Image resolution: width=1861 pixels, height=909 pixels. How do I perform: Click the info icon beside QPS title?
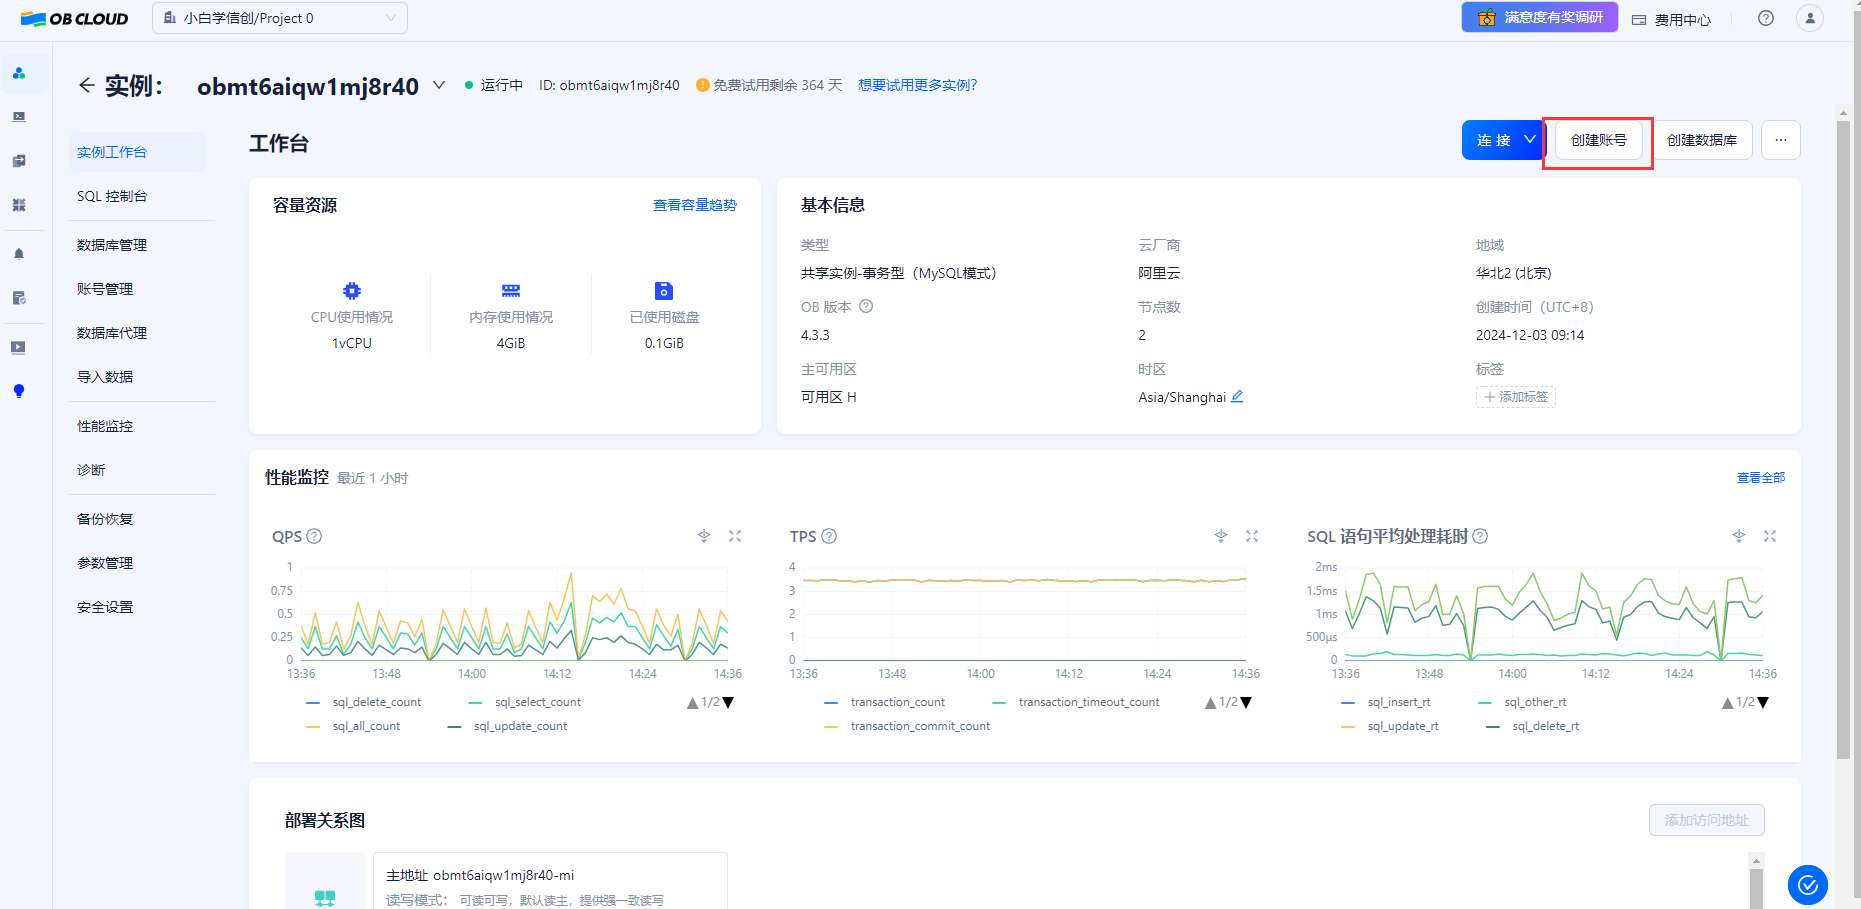[314, 536]
